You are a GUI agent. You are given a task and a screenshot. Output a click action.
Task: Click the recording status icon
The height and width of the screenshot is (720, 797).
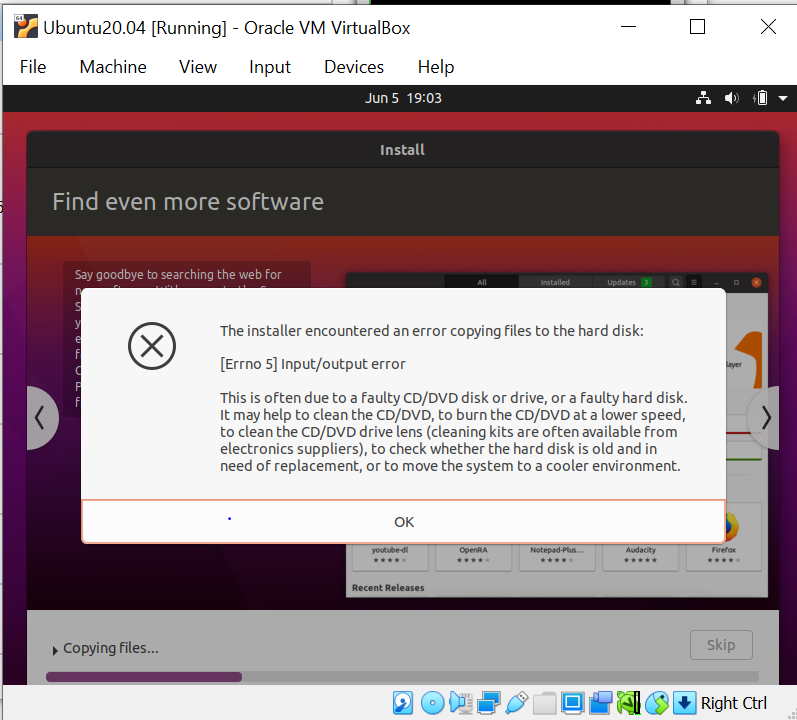click(601, 703)
